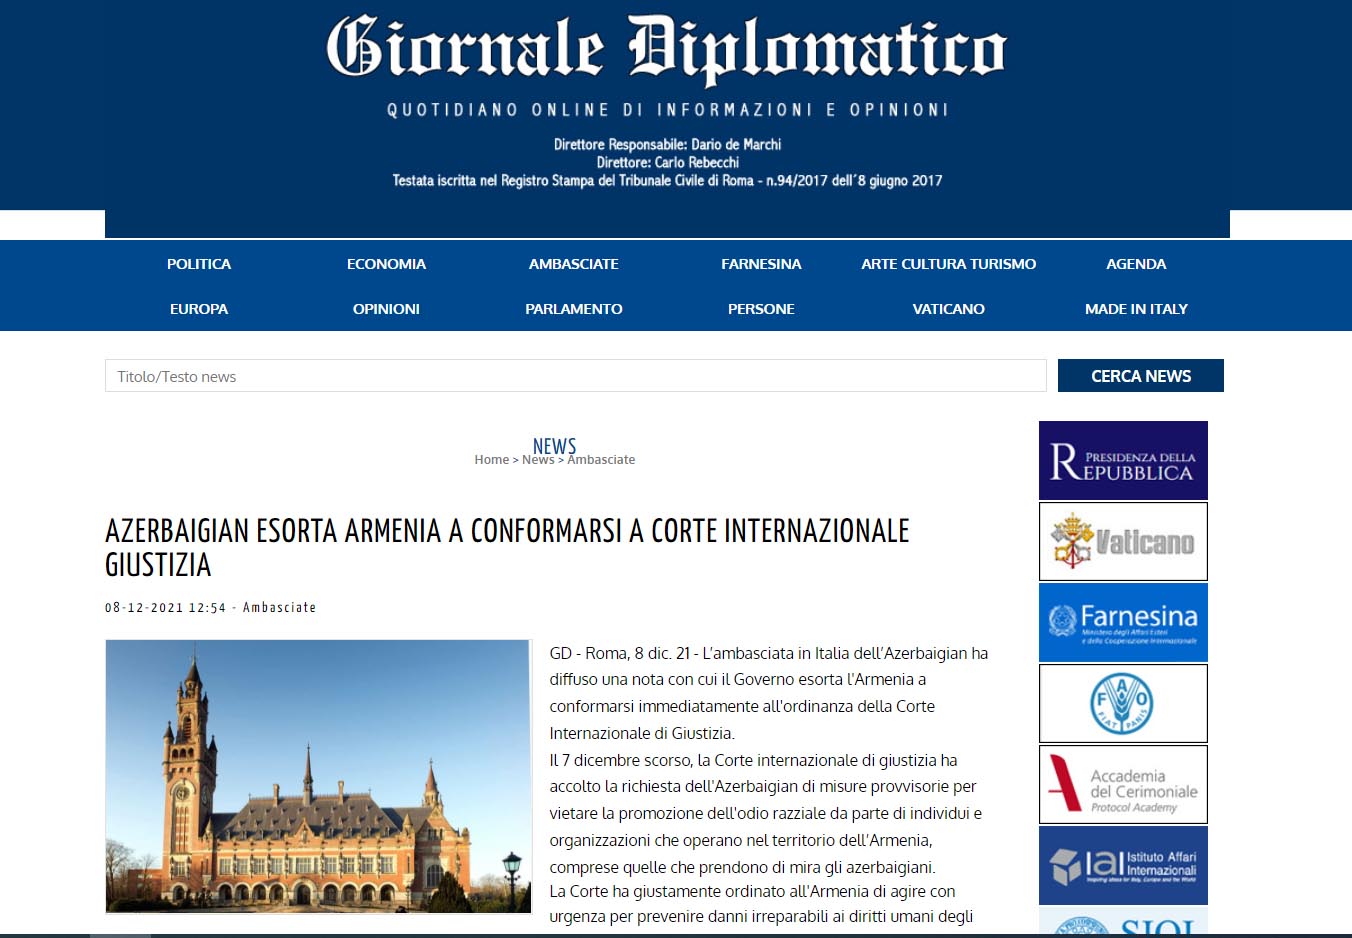
Task: Go to the Economia section
Action: pyautogui.click(x=386, y=264)
